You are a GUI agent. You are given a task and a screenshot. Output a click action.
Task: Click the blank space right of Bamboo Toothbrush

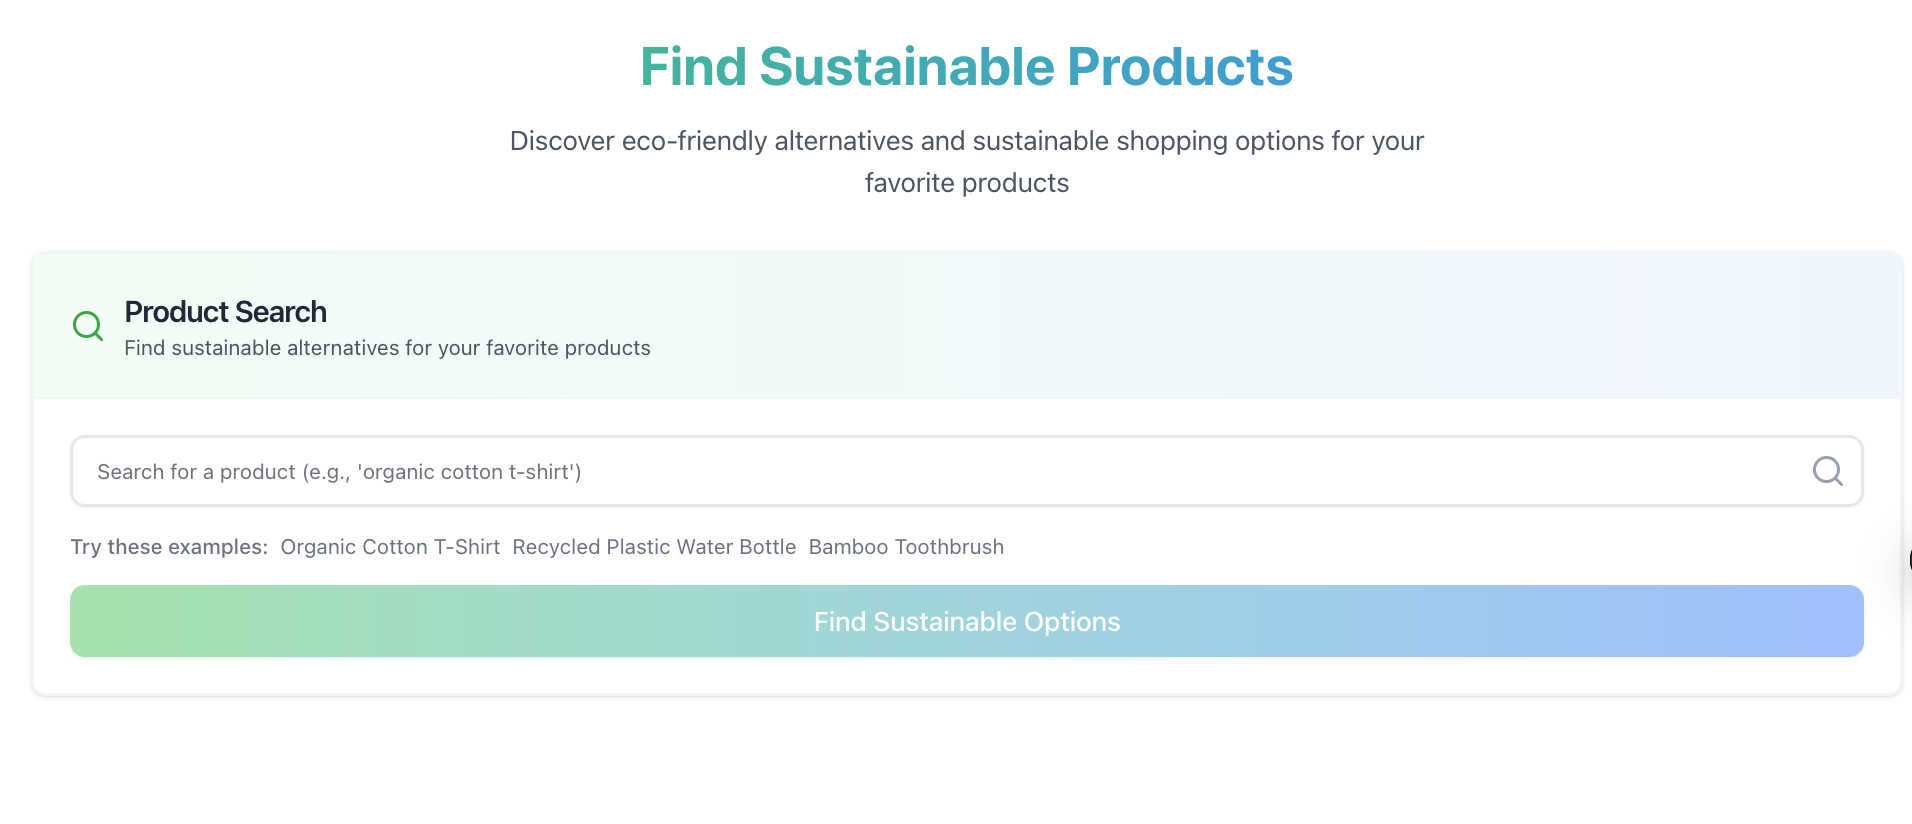(x=1400, y=547)
